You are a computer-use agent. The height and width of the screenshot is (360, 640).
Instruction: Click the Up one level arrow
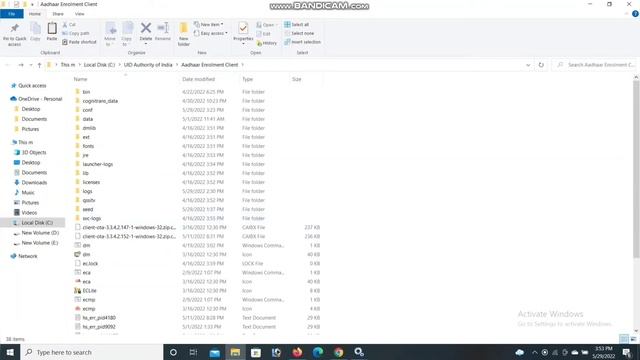[39, 65]
